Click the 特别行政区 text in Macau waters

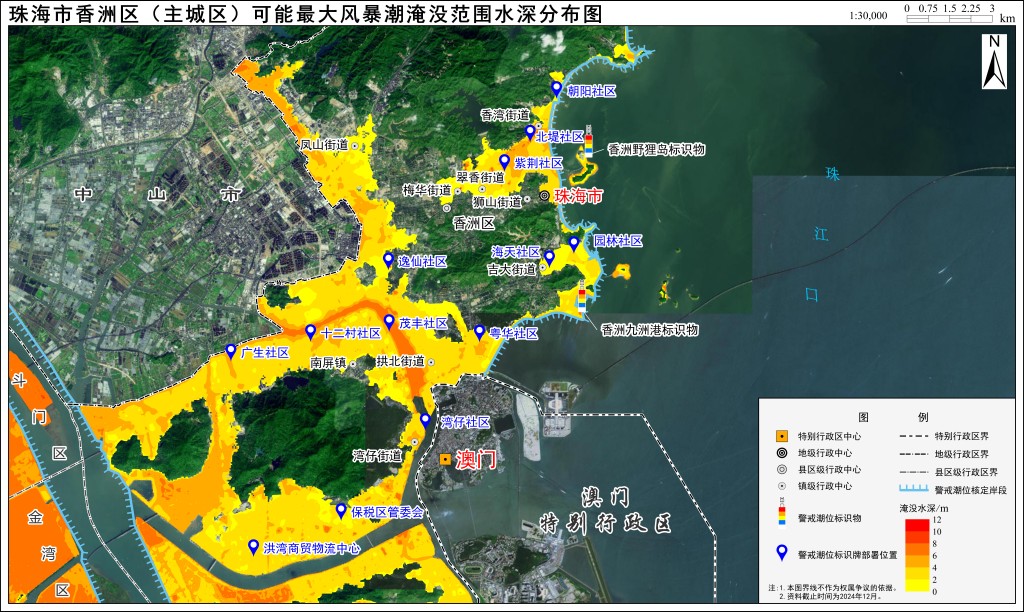coord(605,524)
